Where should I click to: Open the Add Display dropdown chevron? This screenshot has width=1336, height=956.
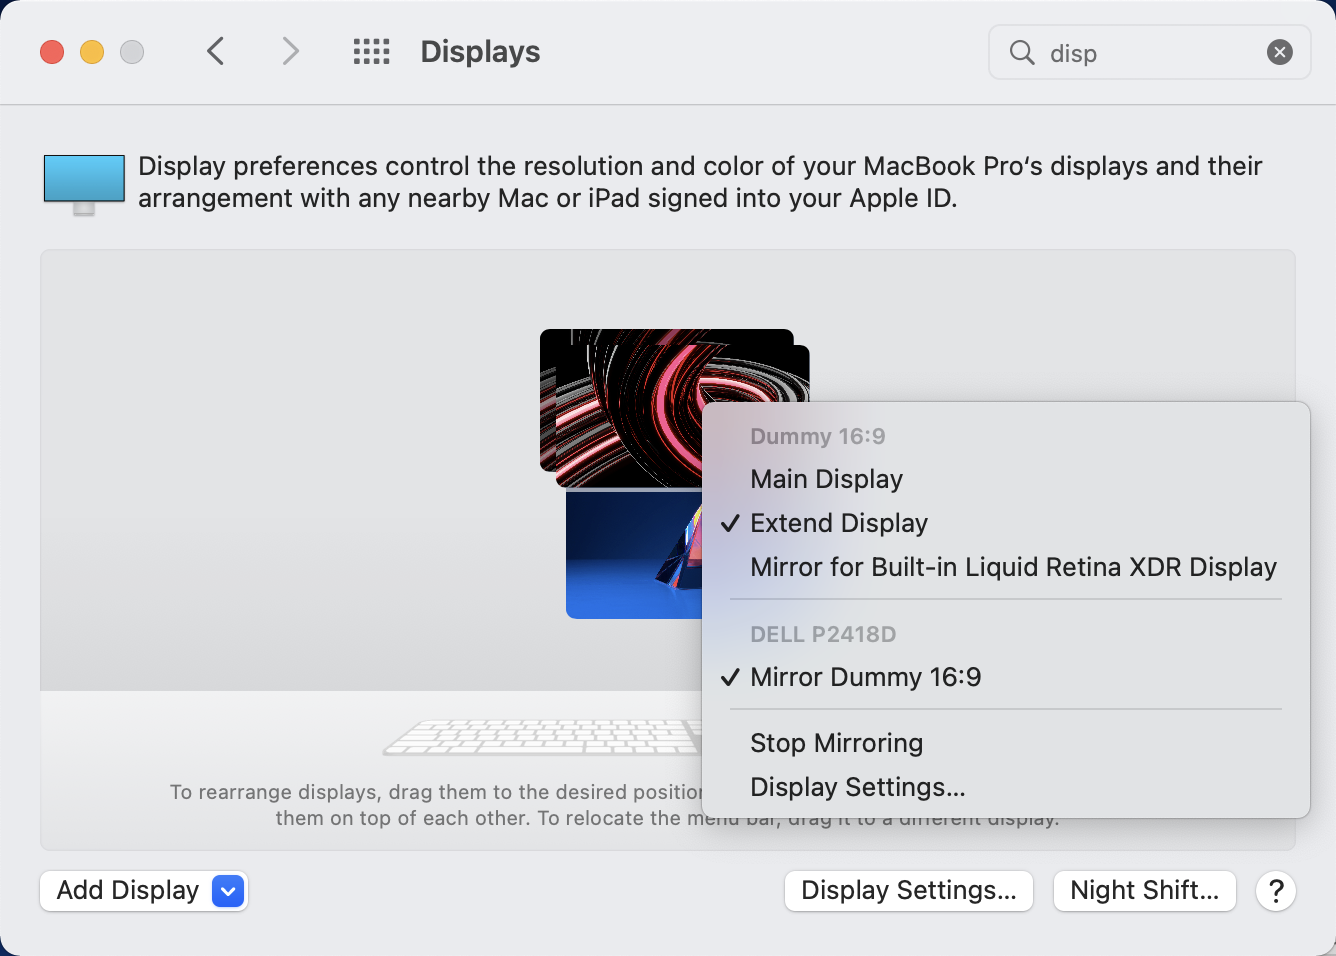[x=228, y=890]
